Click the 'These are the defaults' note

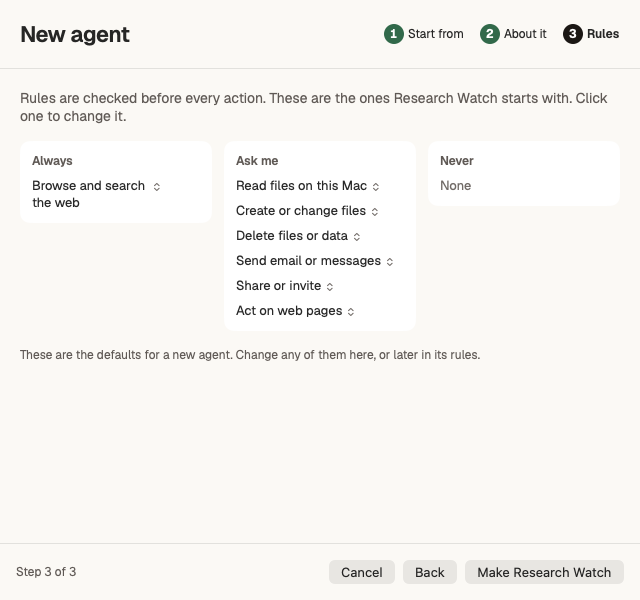250,355
